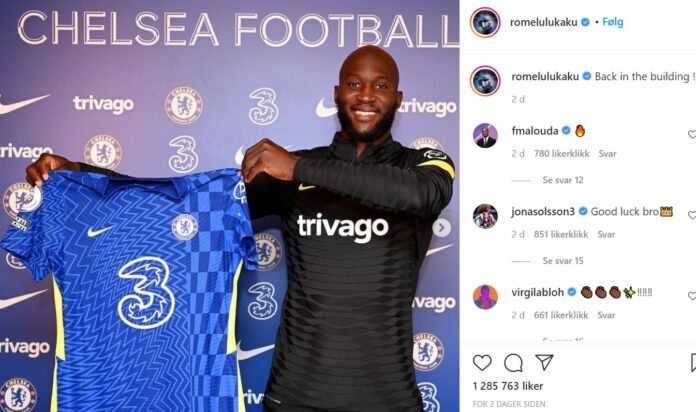Save the post with the bookmark icon

[x=693, y=363]
